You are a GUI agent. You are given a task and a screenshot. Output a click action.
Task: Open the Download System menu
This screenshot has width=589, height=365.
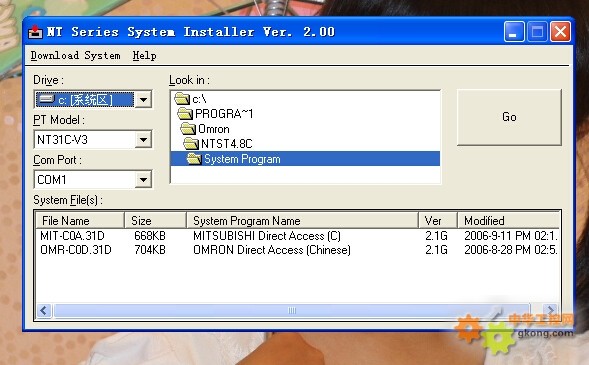[76, 56]
